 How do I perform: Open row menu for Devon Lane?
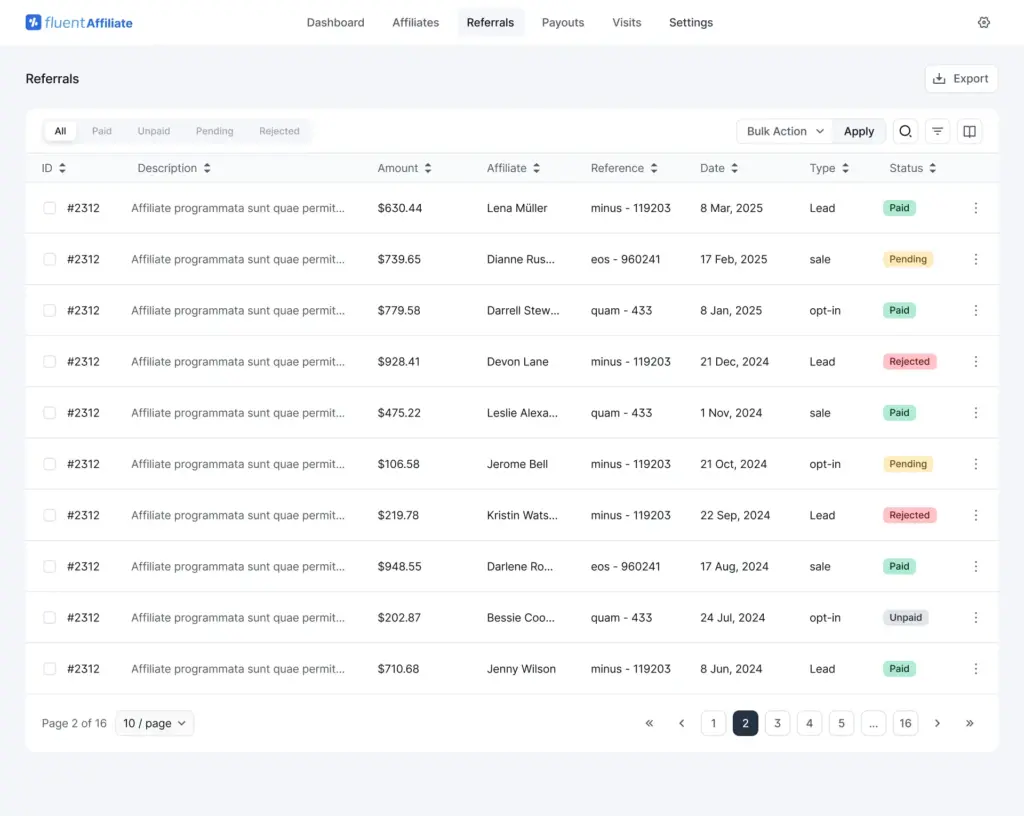pyautogui.click(x=976, y=362)
